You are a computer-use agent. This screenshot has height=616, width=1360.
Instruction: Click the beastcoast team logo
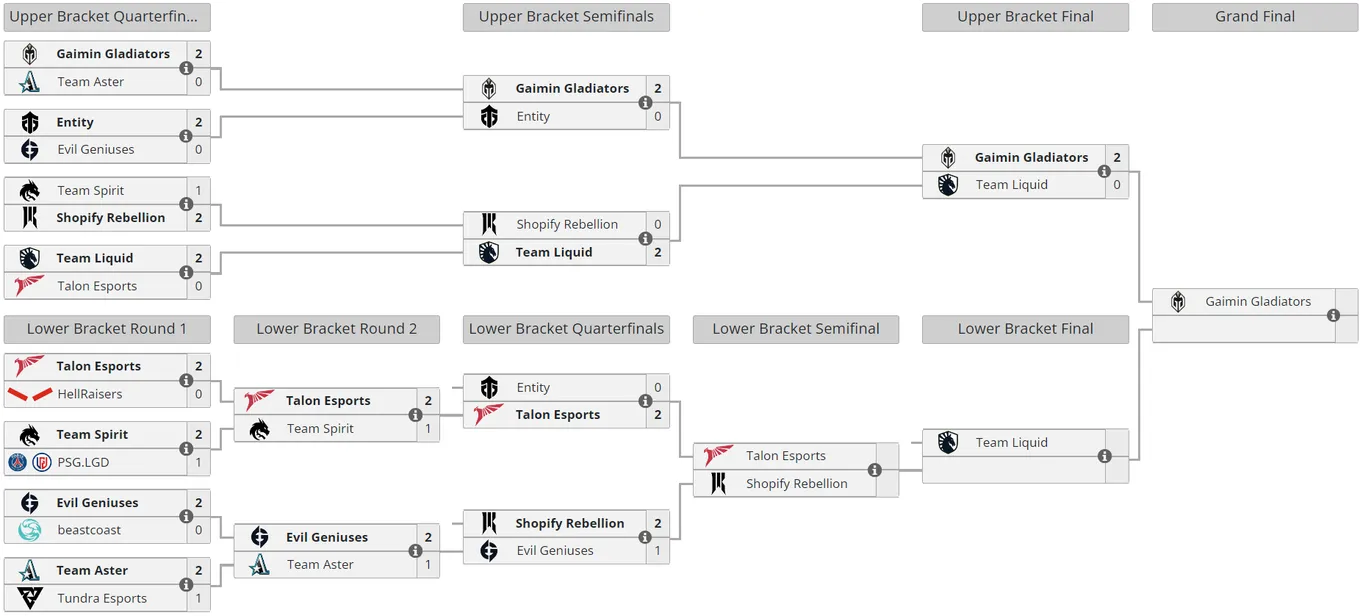click(30, 530)
